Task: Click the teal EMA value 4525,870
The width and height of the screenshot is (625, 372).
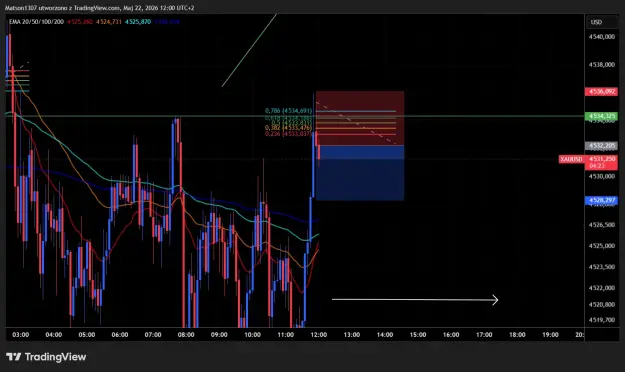Action: (138, 22)
